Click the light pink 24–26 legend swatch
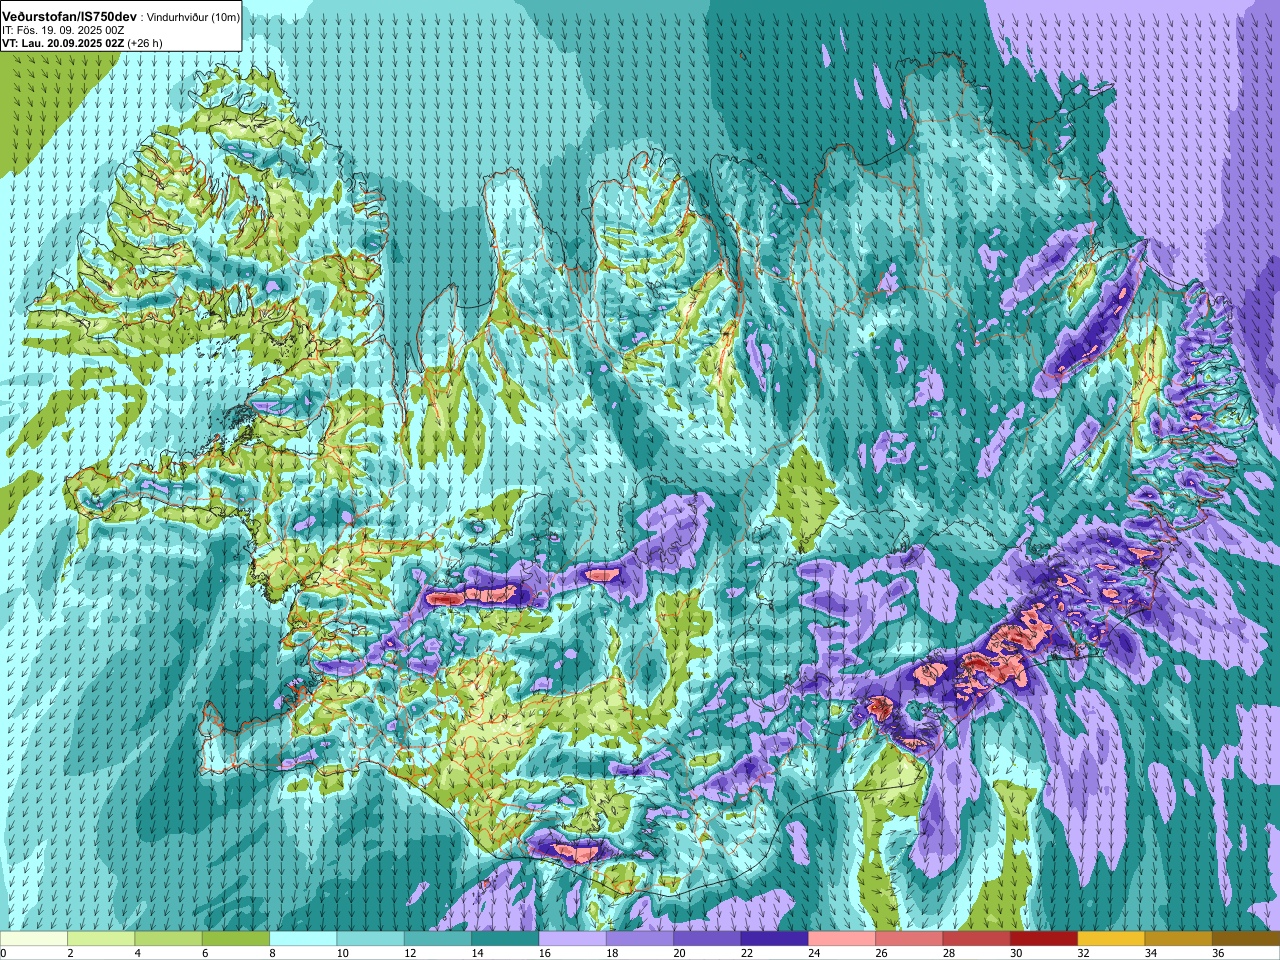Viewport: 1280px width, 960px height. coord(842,939)
